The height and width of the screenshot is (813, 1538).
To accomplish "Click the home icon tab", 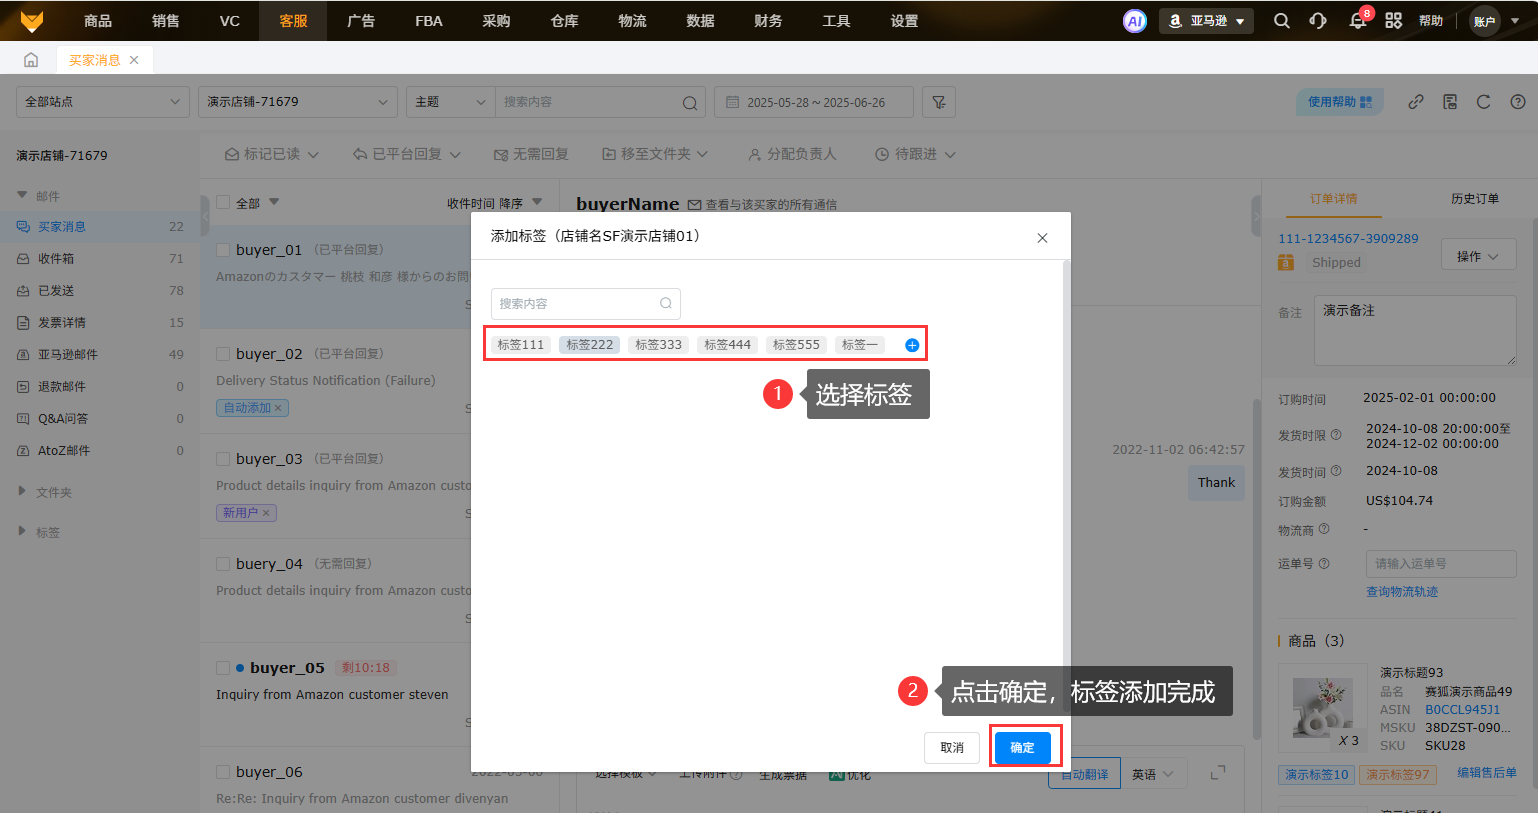I will tap(31, 60).
